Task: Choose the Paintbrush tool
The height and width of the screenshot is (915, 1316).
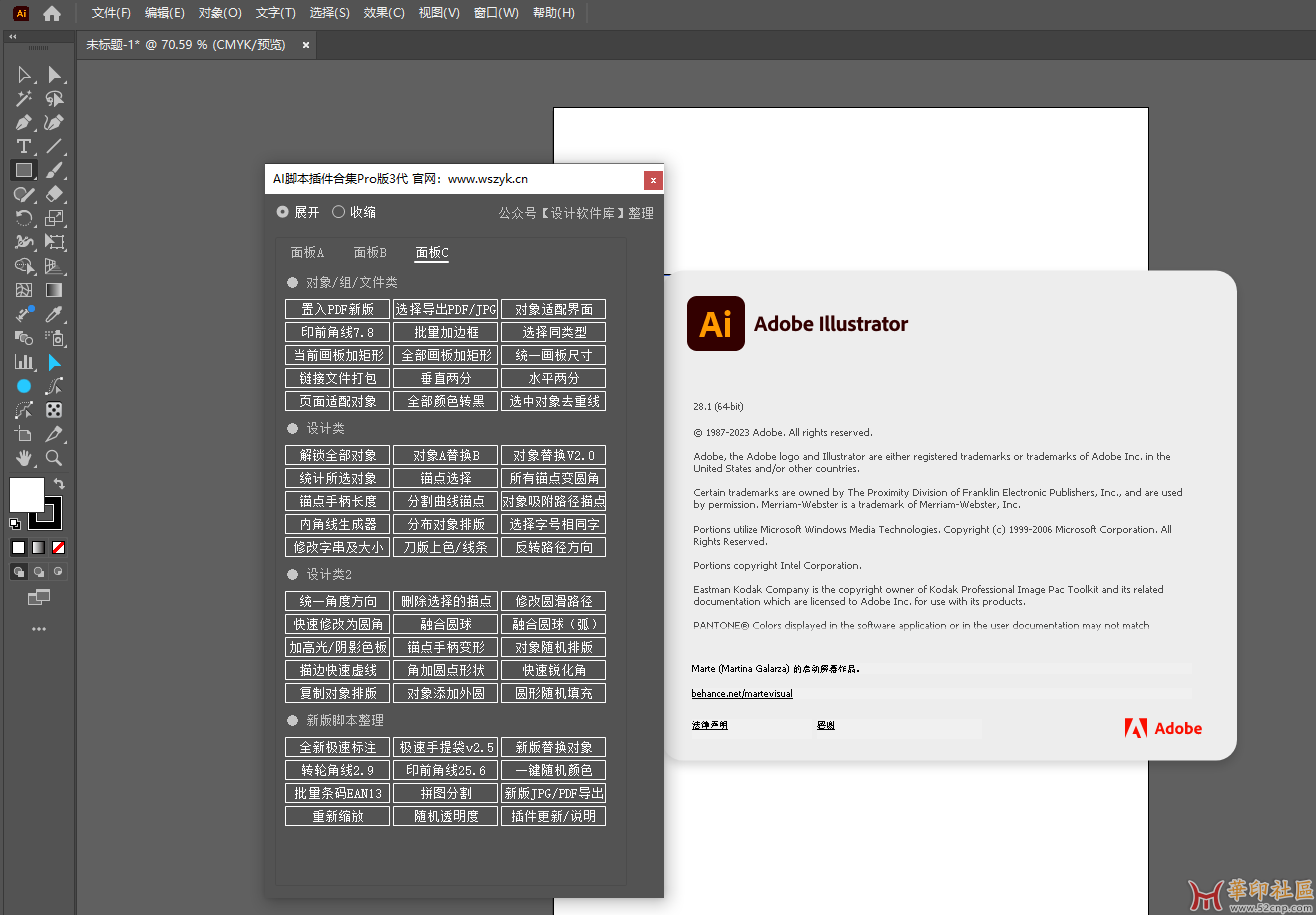Action: (54, 171)
